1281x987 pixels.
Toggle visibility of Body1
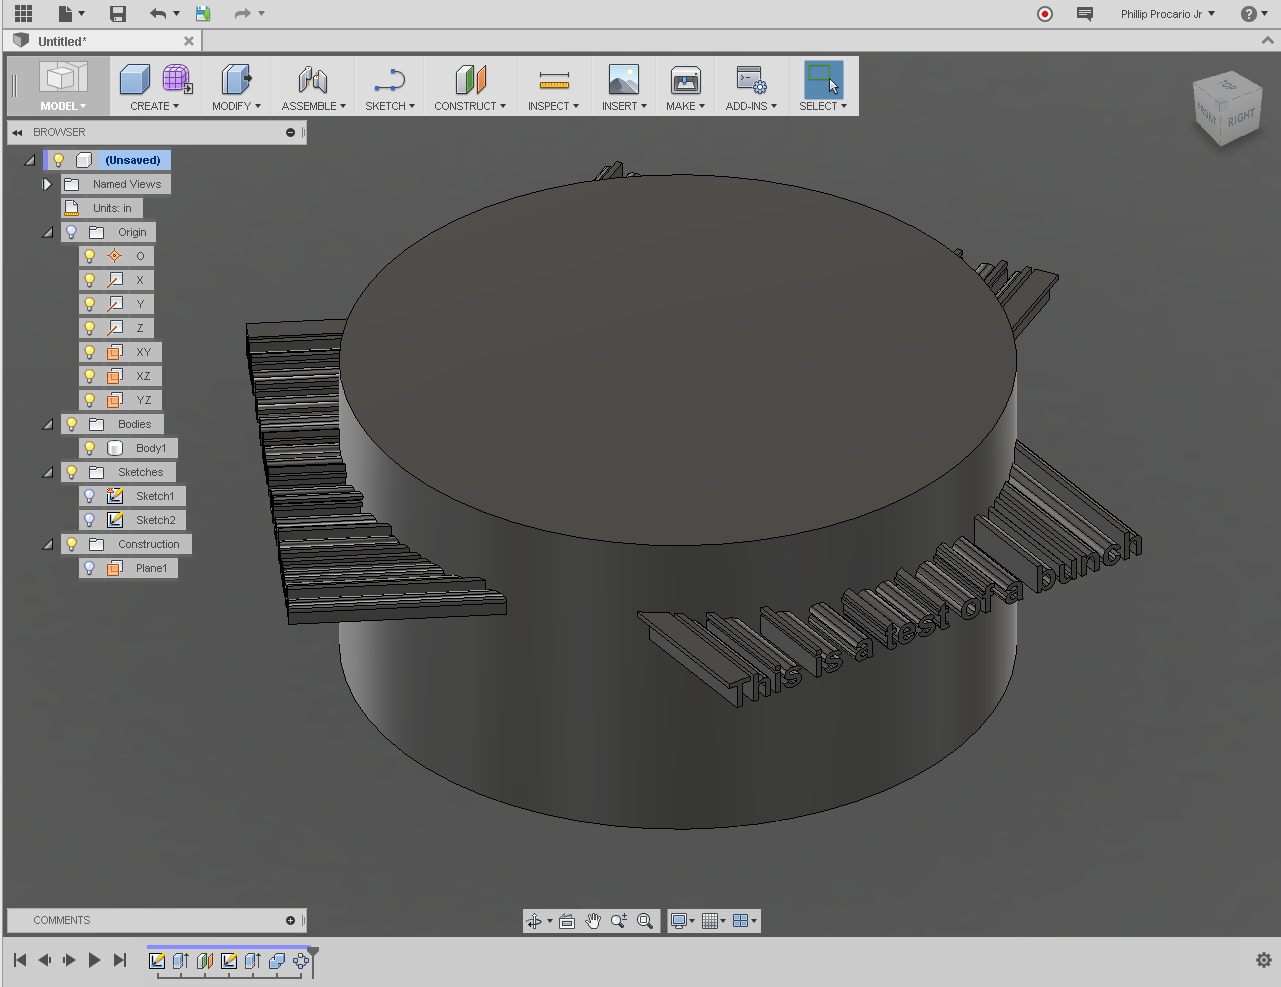pyautogui.click(x=89, y=447)
